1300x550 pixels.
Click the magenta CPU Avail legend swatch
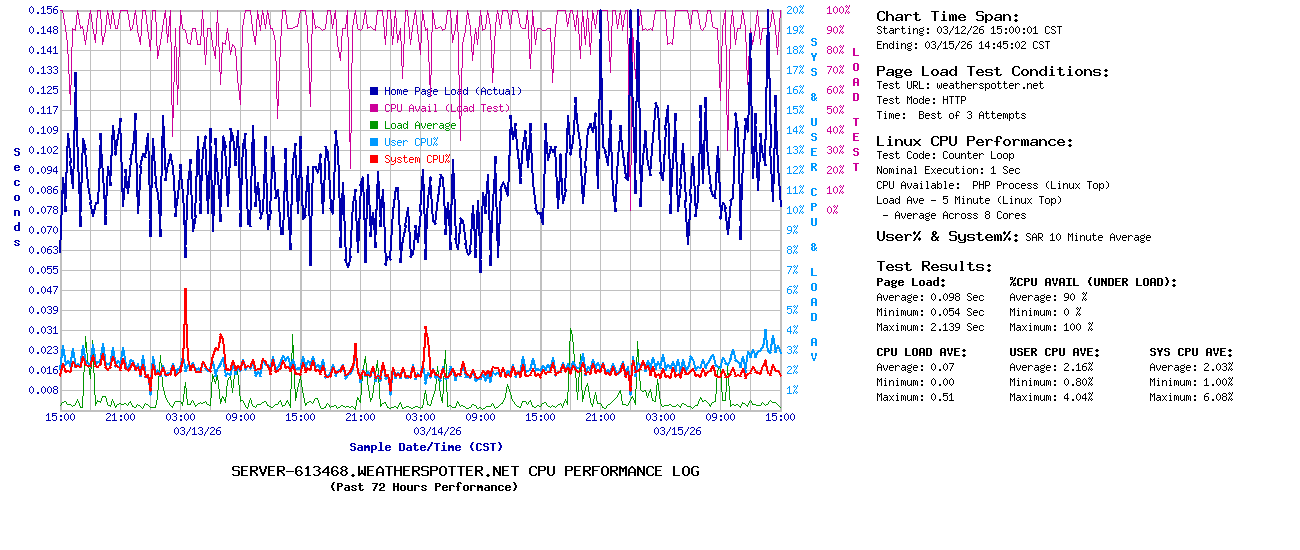(374, 108)
